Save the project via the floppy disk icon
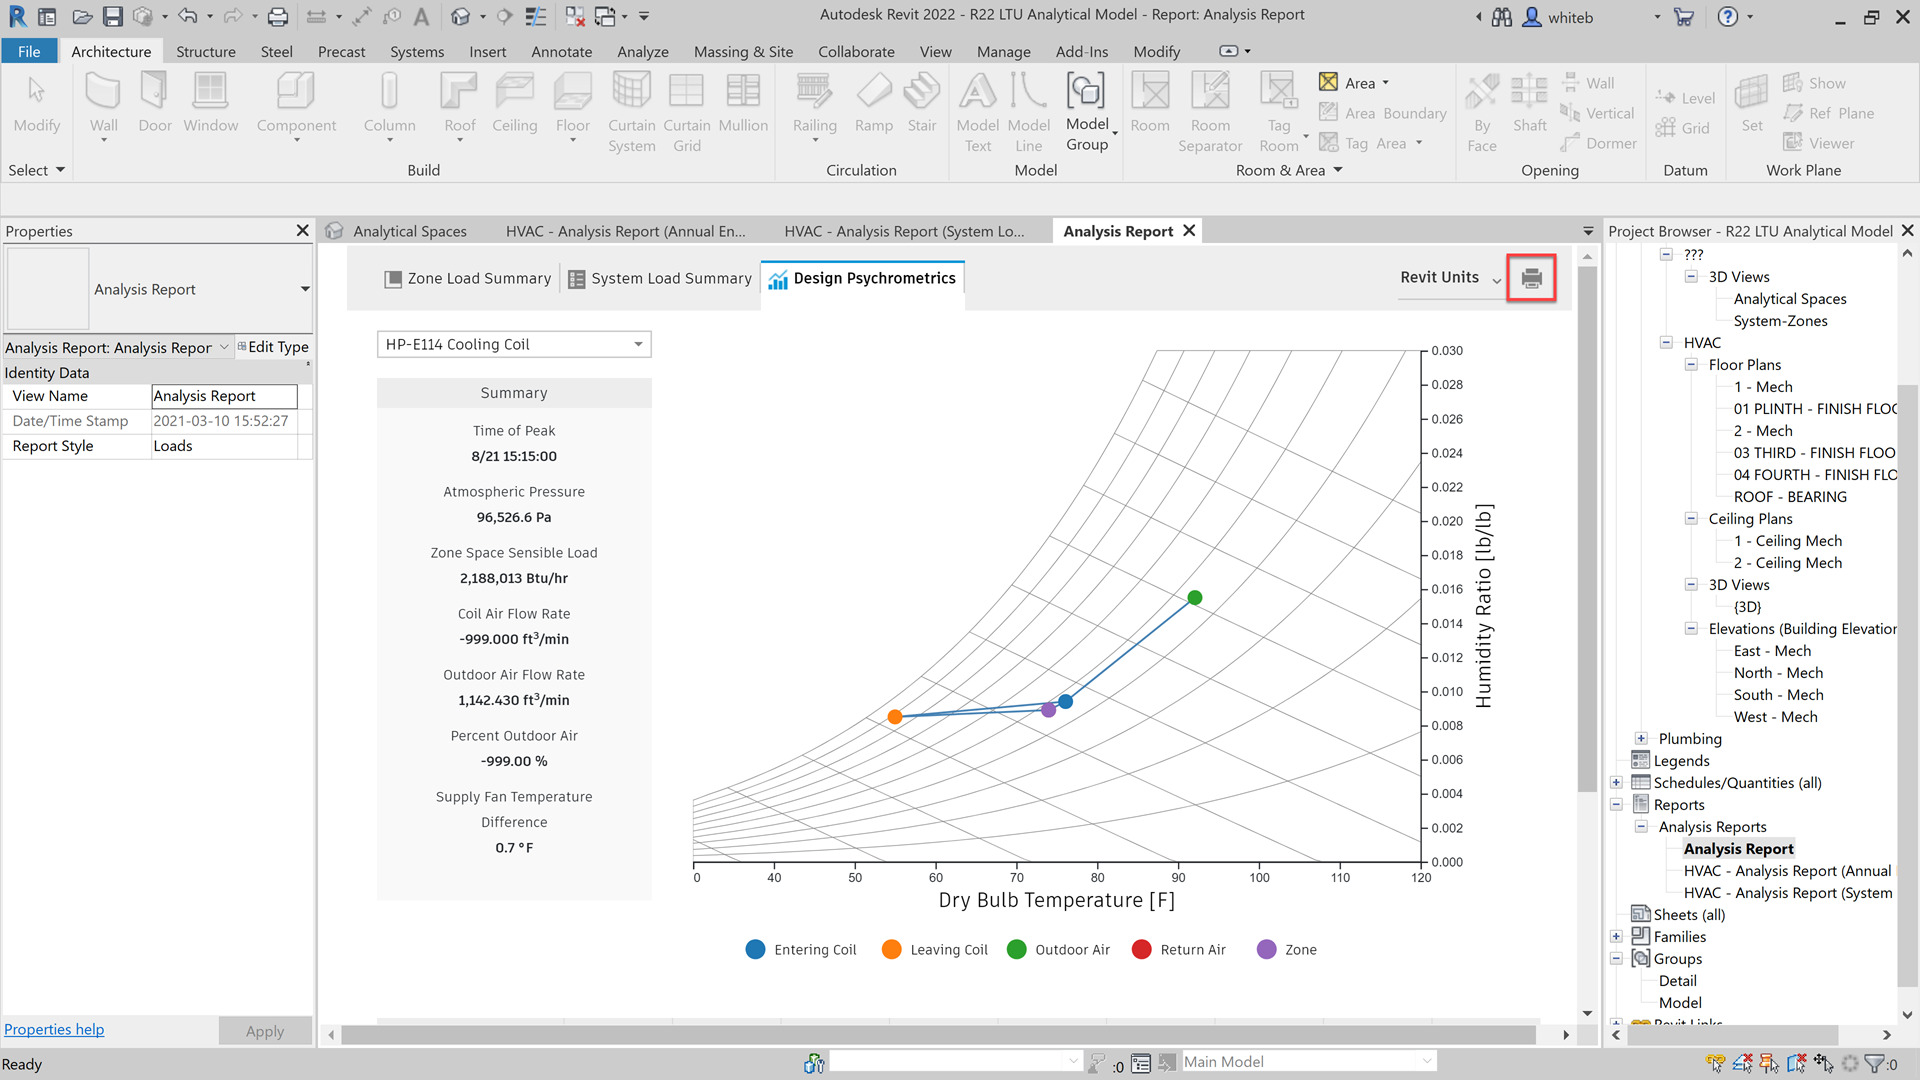1920x1080 pixels. point(112,17)
